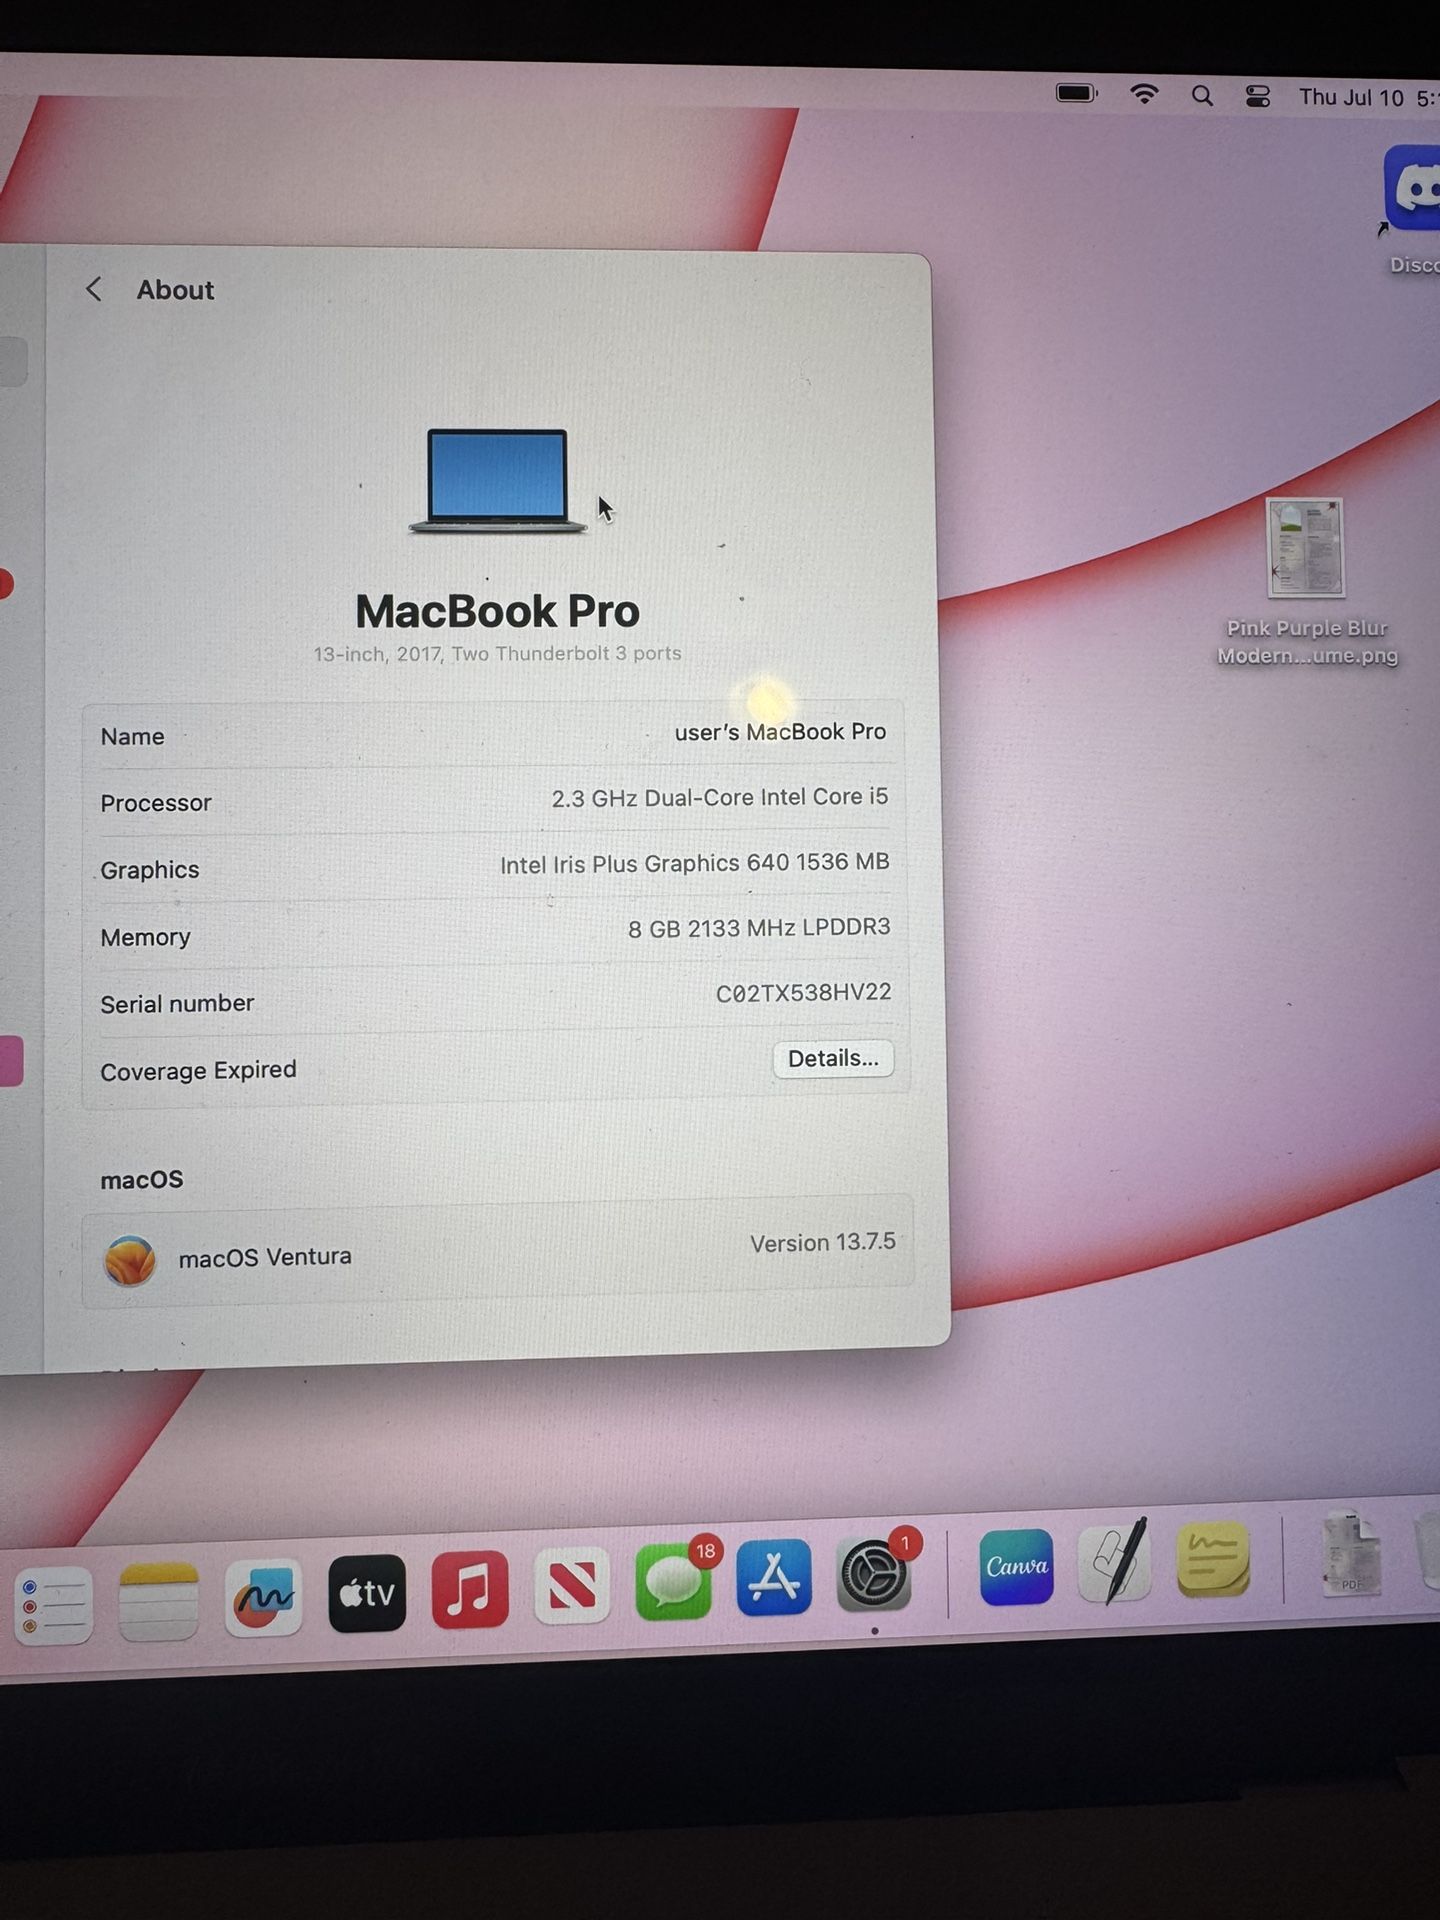Click the MacBook Pro heading
Viewport: 1440px width, 1920px height.
pyautogui.click(x=497, y=611)
